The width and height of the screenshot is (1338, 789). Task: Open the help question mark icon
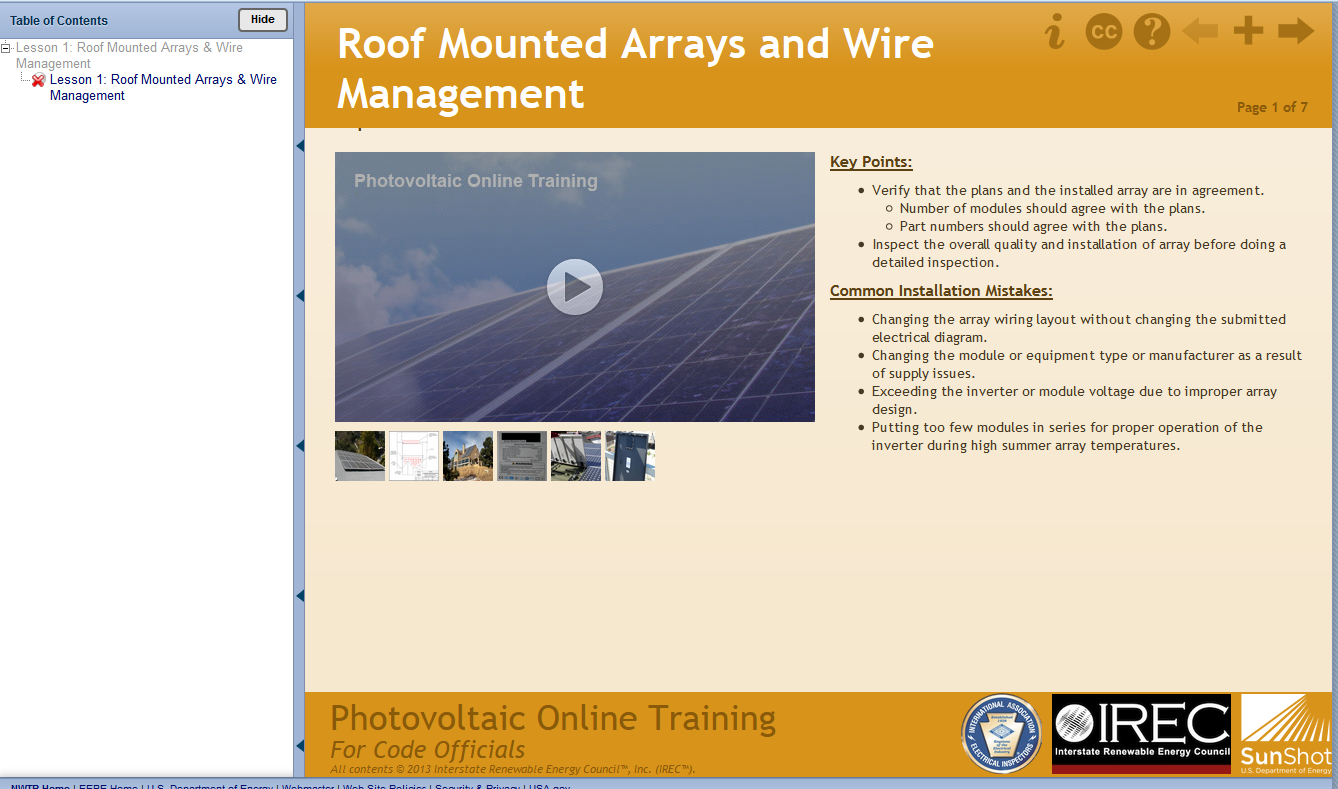[1151, 30]
